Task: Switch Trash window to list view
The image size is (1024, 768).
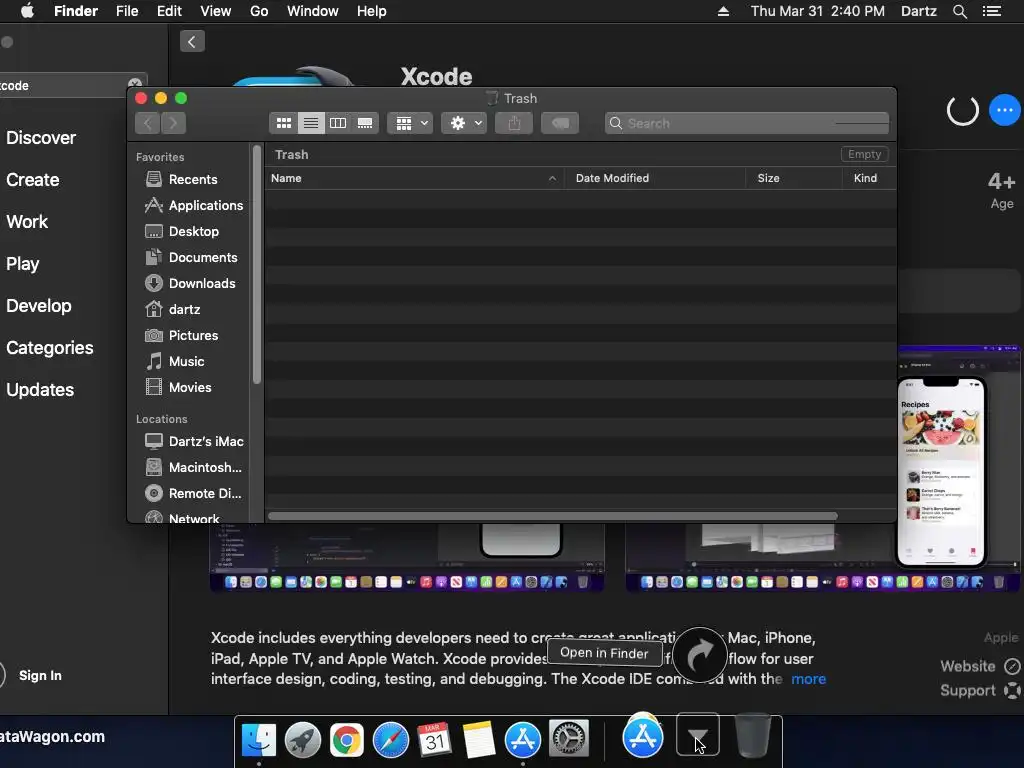Action: [311, 123]
